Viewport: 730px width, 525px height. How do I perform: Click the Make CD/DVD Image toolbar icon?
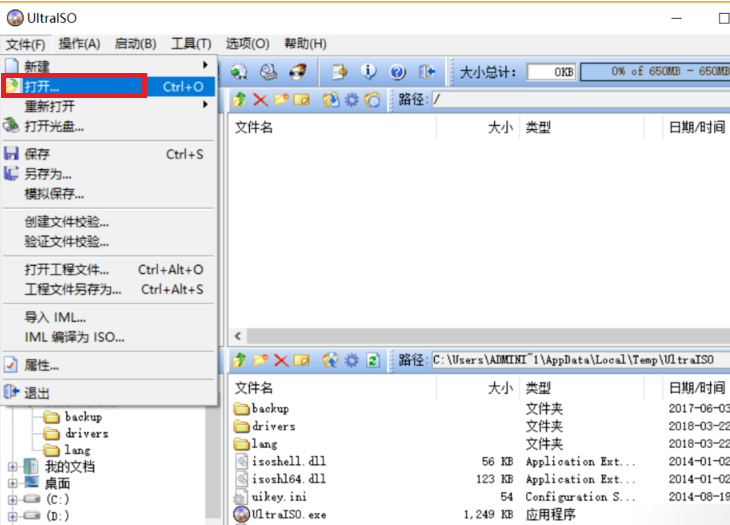point(239,72)
